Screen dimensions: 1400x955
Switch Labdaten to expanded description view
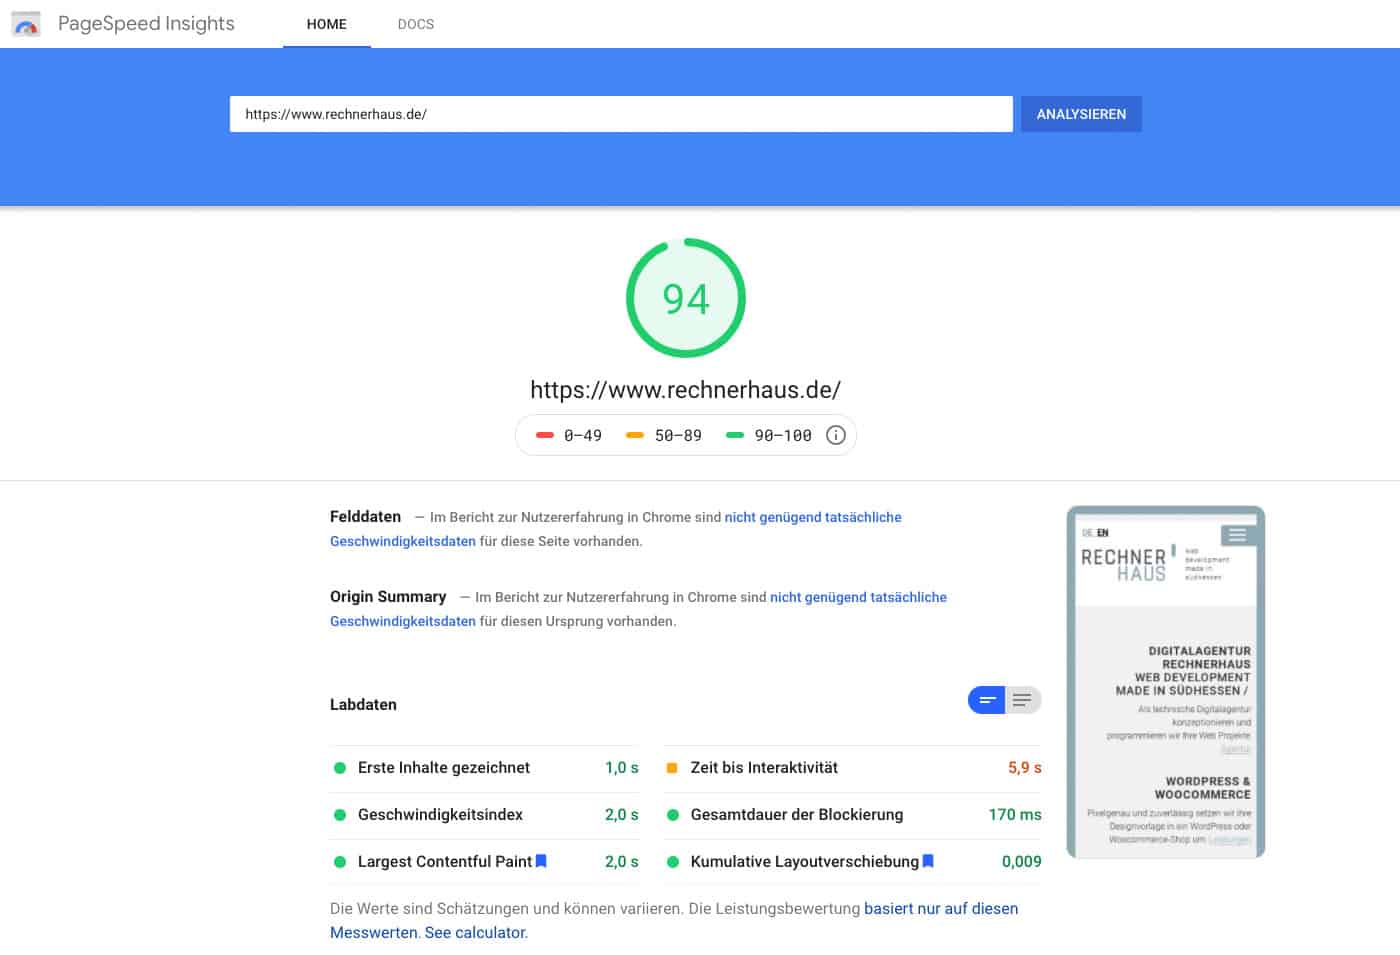coord(1022,700)
